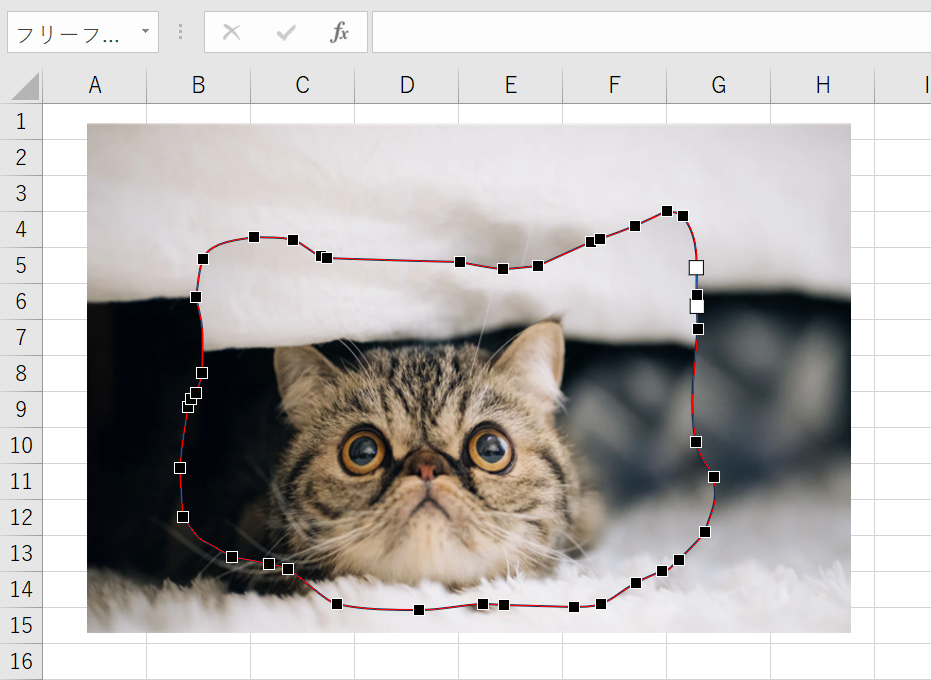Click the large white handle at row 5
This screenshot has height=680, width=931.
coord(696,268)
